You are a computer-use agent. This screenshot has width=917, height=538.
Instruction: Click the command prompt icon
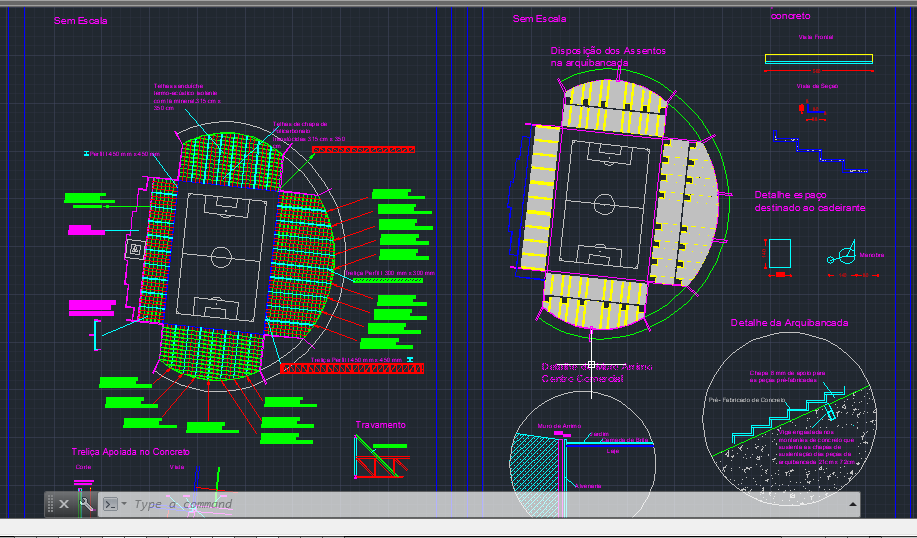pos(111,504)
